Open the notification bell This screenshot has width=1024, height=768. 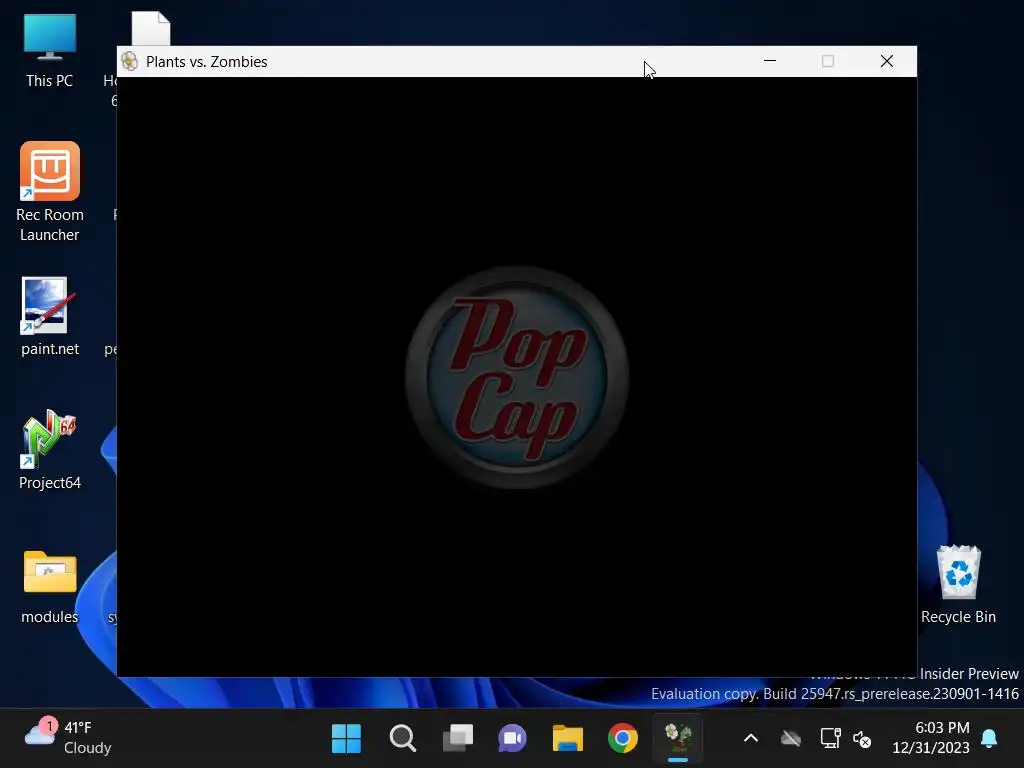(x=989, y=739)
